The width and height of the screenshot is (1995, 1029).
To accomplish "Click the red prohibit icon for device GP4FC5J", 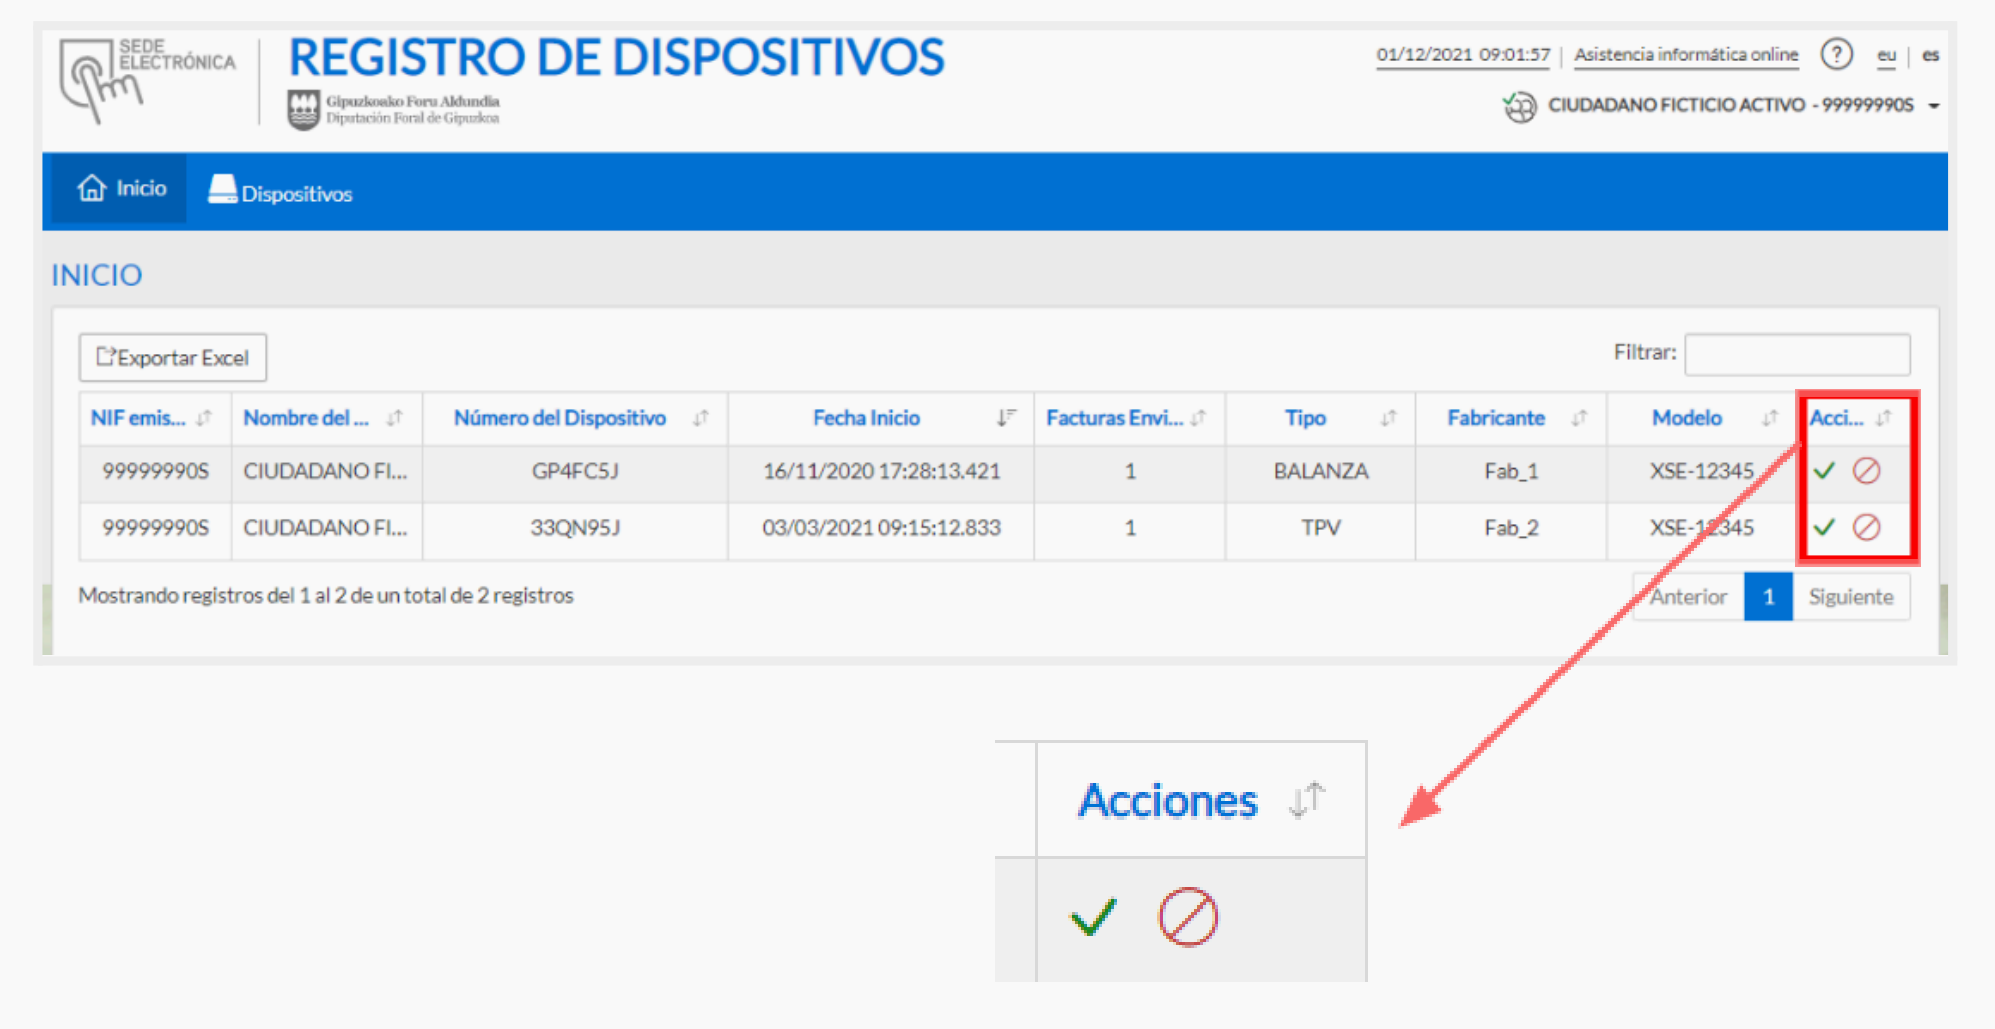I will coord(1866,470).
